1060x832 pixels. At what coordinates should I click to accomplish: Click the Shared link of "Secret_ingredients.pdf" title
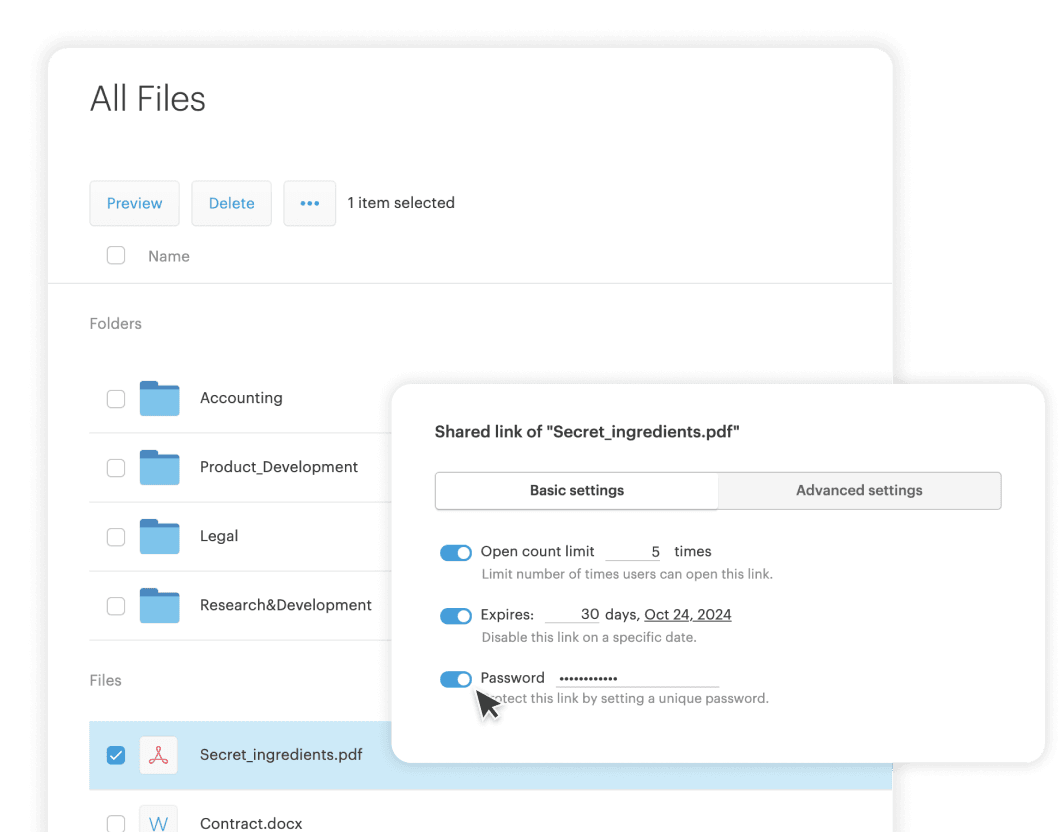pos(587,432)
